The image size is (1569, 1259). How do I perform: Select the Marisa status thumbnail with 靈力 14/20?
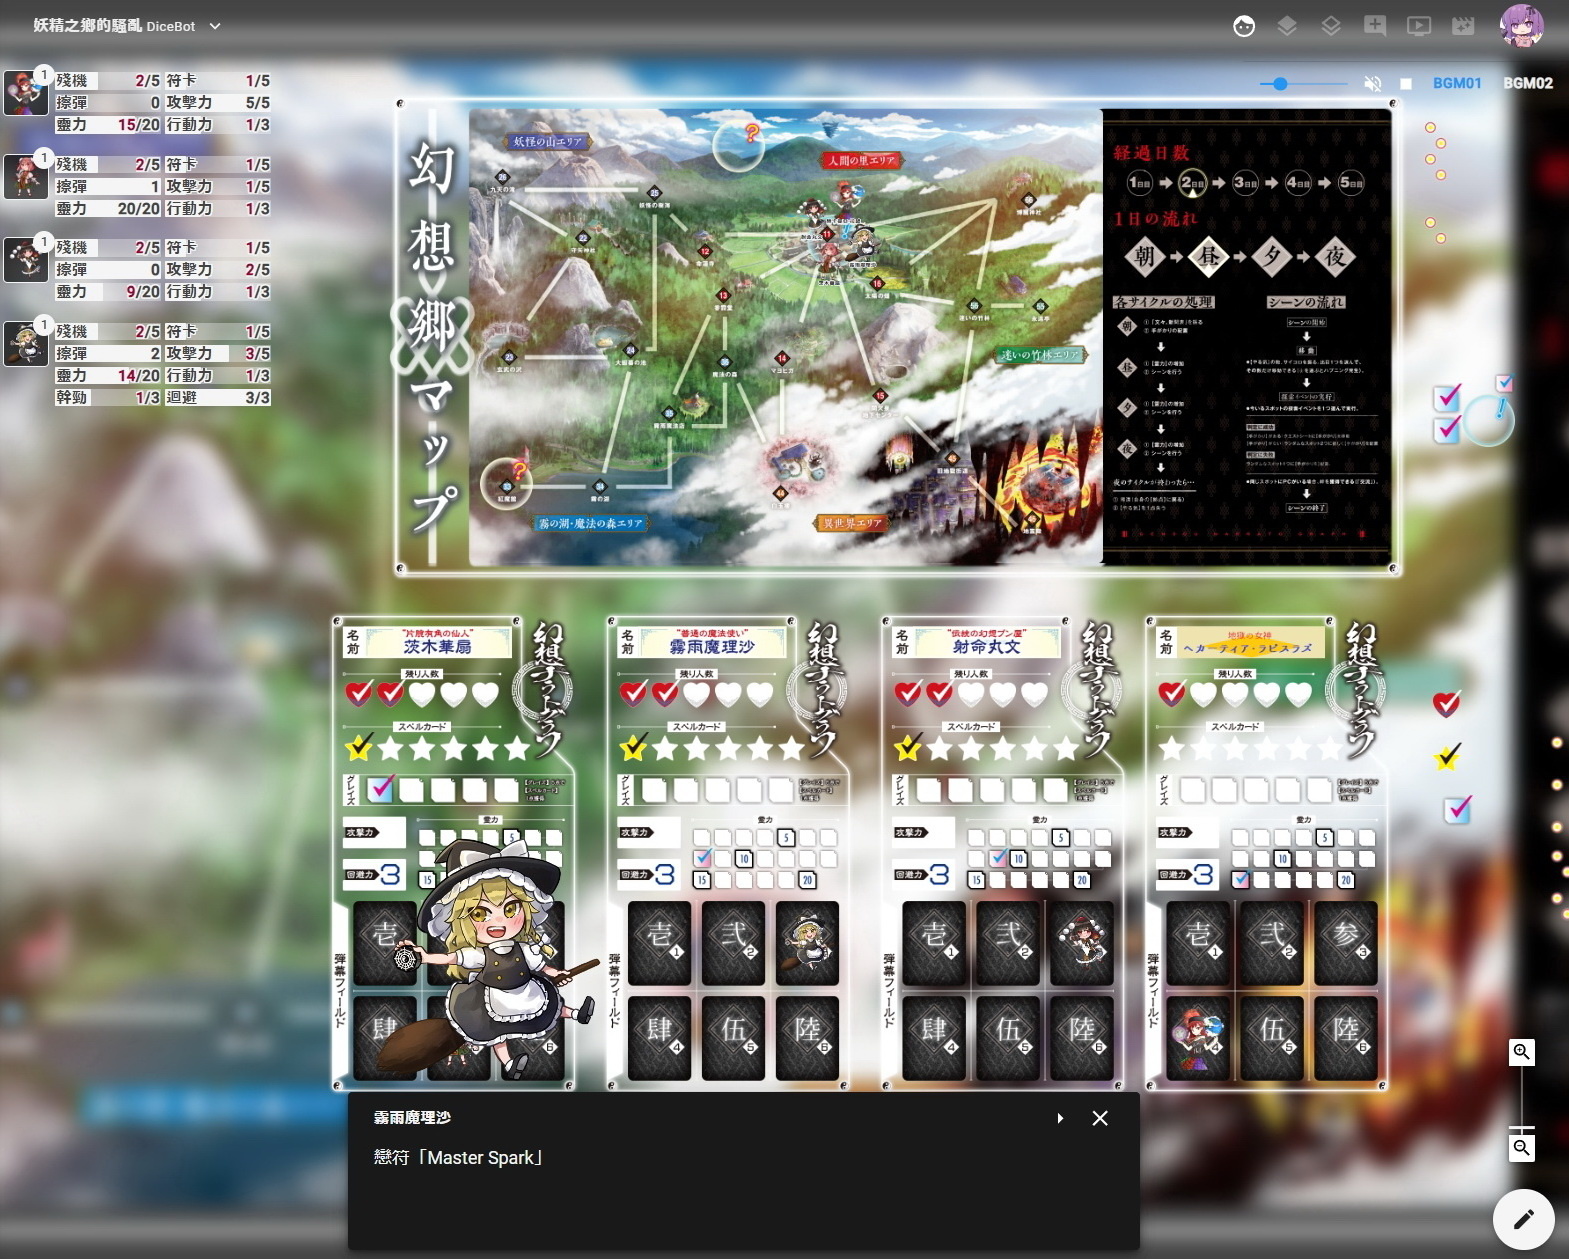tap(26, 344)
